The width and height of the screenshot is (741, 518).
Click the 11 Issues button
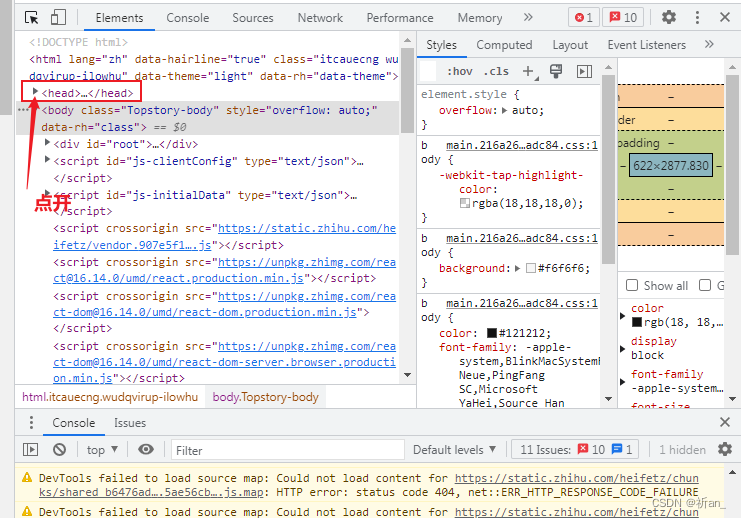[575, 449]
